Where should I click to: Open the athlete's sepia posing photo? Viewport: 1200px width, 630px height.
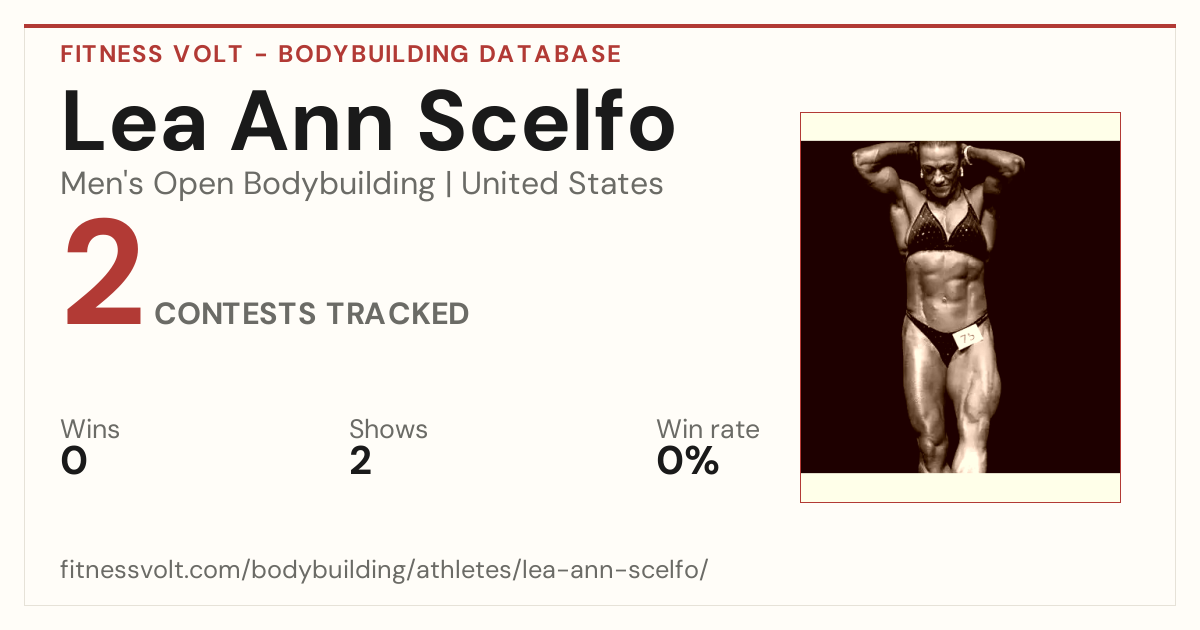960,307
